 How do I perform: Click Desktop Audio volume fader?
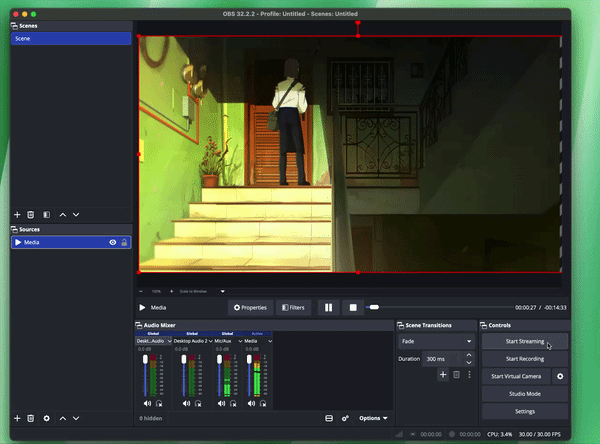point(145,359)
